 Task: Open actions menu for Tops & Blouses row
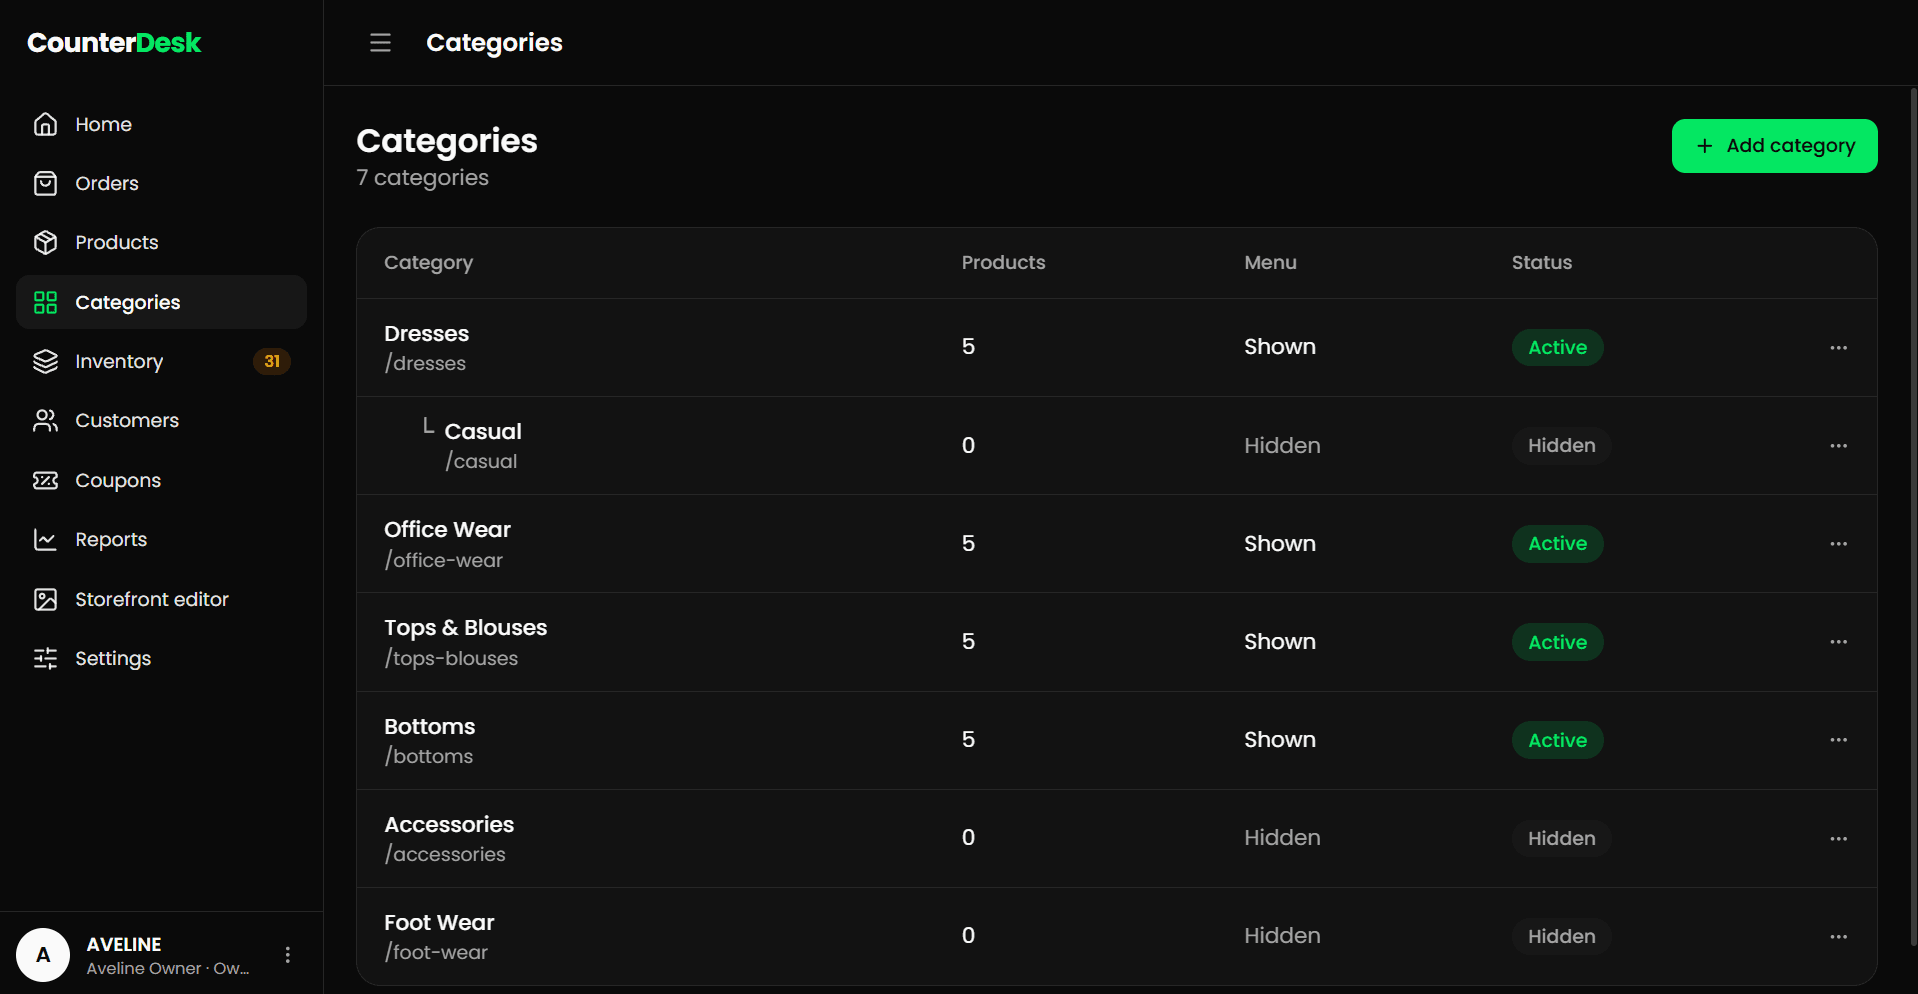[1838, 641]
